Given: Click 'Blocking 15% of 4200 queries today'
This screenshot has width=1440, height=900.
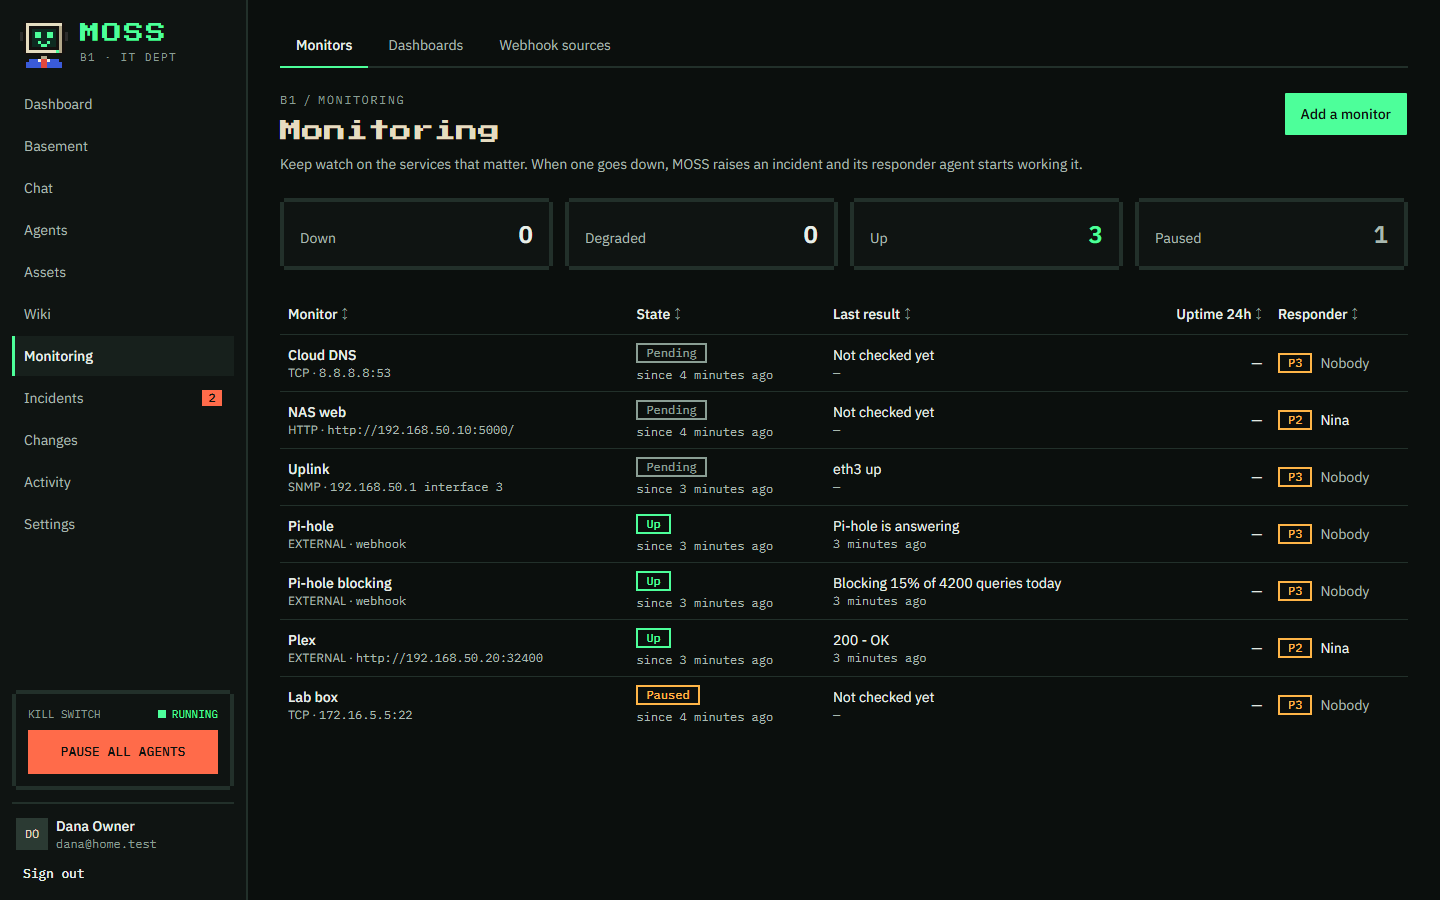Looking at the screenshot, I should [947, 583].
